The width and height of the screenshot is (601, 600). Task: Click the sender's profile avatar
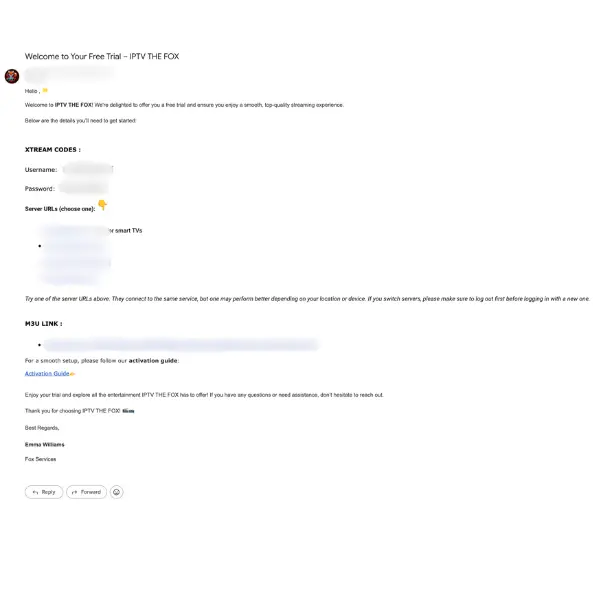tap(12, 77)
